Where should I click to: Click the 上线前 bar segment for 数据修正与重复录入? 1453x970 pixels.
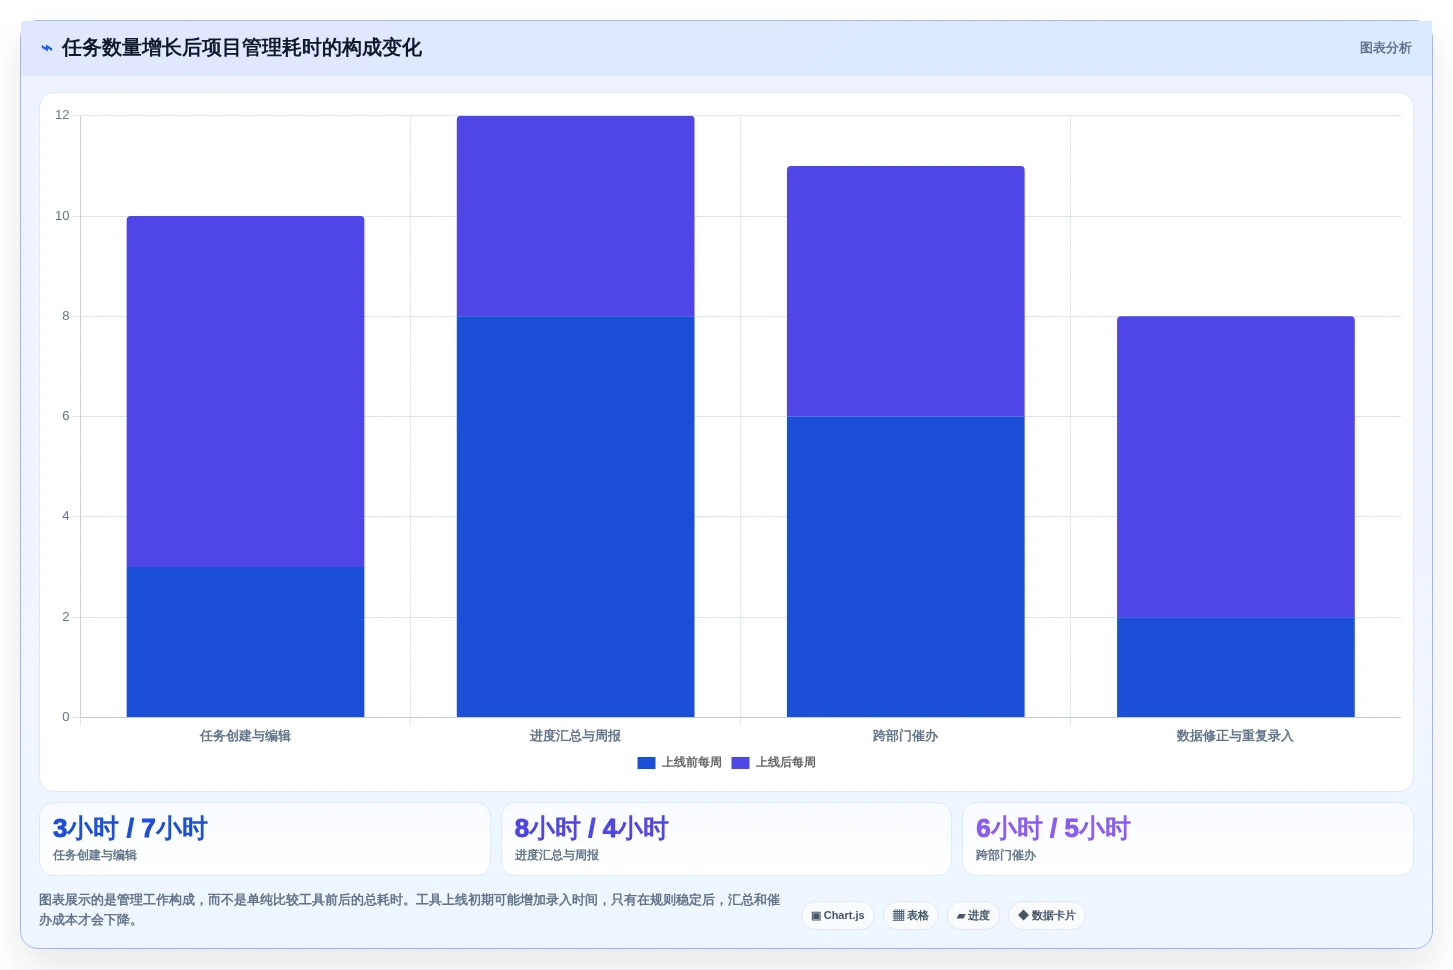pyautogui.click(x=1235, y=667)
